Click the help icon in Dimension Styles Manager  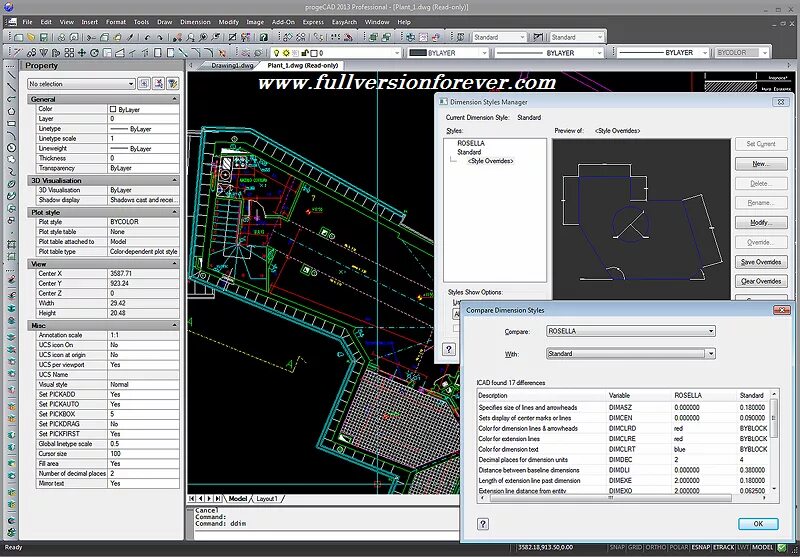pyautogui.click(x=448, y=349)
